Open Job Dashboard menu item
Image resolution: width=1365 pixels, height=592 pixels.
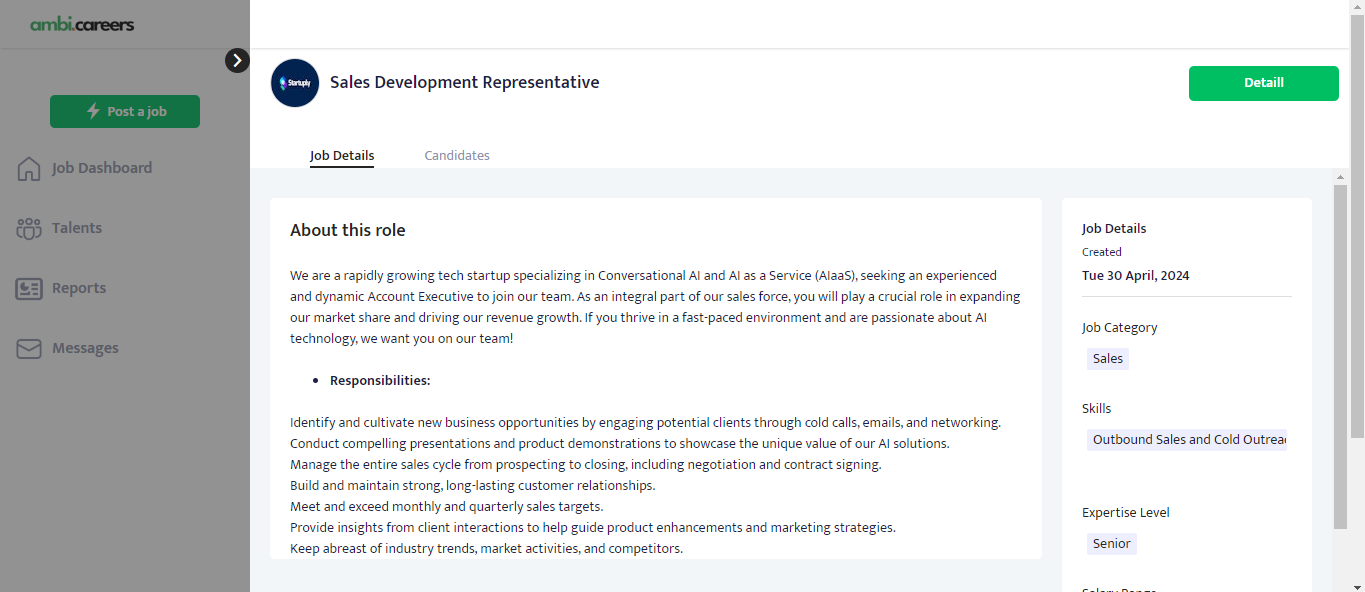tap(102, 168)
